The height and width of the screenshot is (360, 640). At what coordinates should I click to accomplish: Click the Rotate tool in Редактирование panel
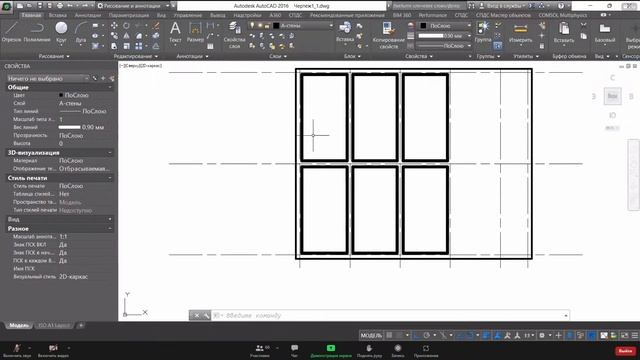click(127, 26)
